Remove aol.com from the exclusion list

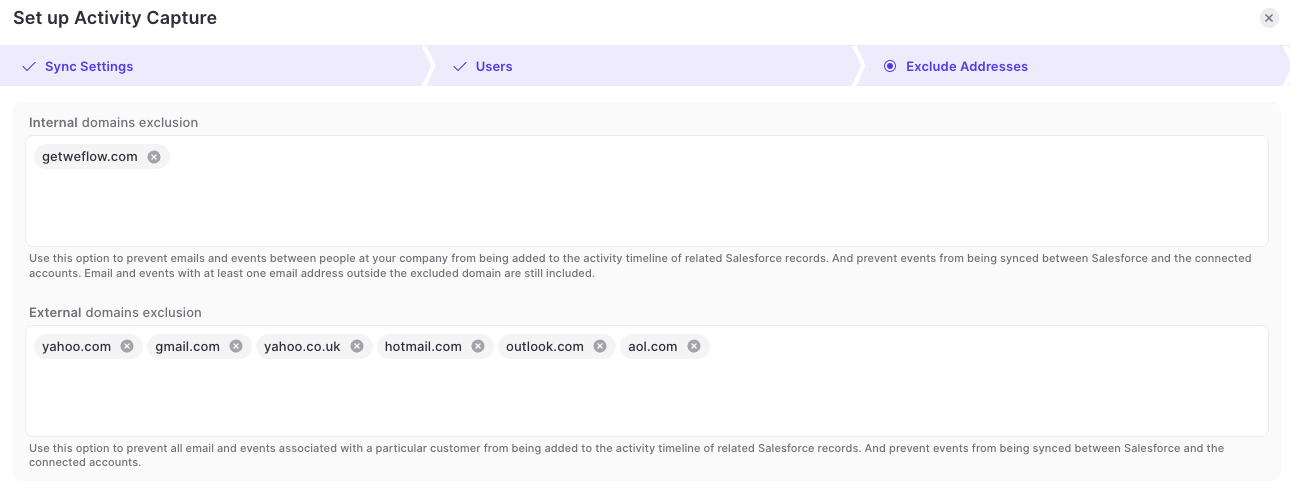[x=694, y=347]
